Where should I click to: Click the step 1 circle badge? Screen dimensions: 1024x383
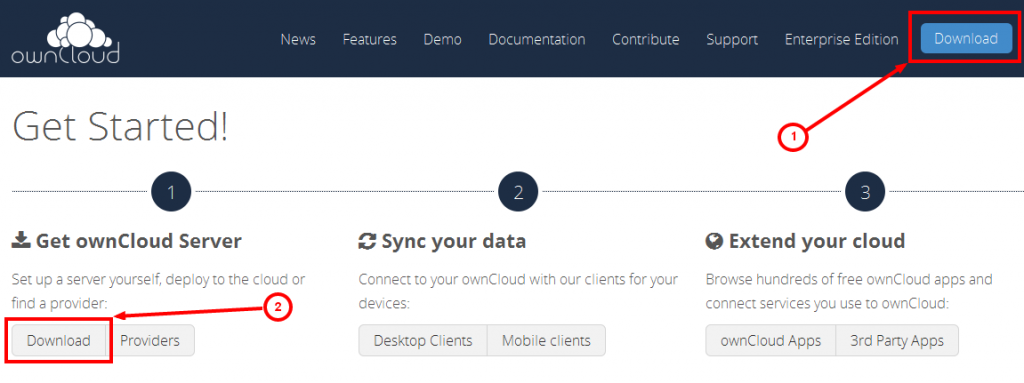[x=171, y=192]
